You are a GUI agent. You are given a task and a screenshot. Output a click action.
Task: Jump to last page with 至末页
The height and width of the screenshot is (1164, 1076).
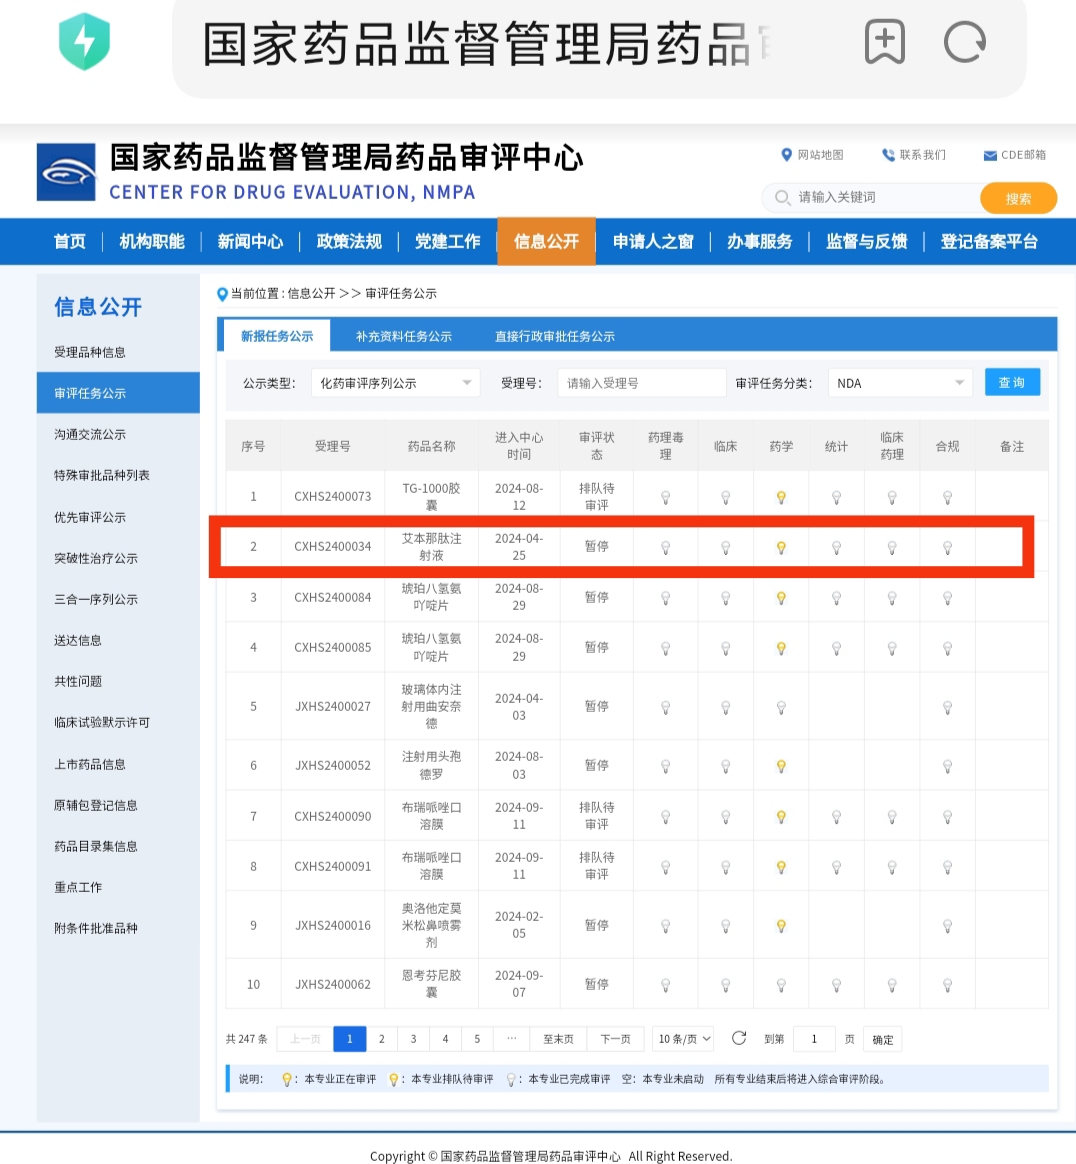click(558, 1039)
